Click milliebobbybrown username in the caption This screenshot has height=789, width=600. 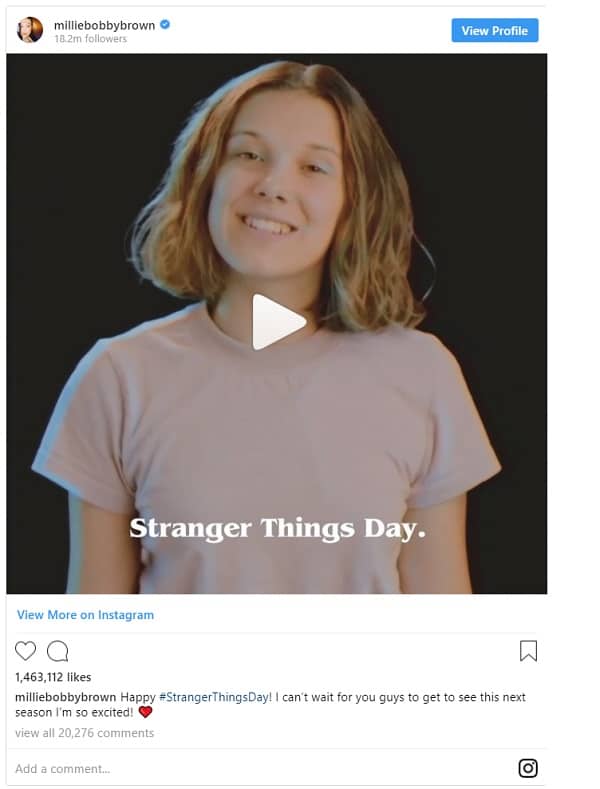click(x=65, y=697)
